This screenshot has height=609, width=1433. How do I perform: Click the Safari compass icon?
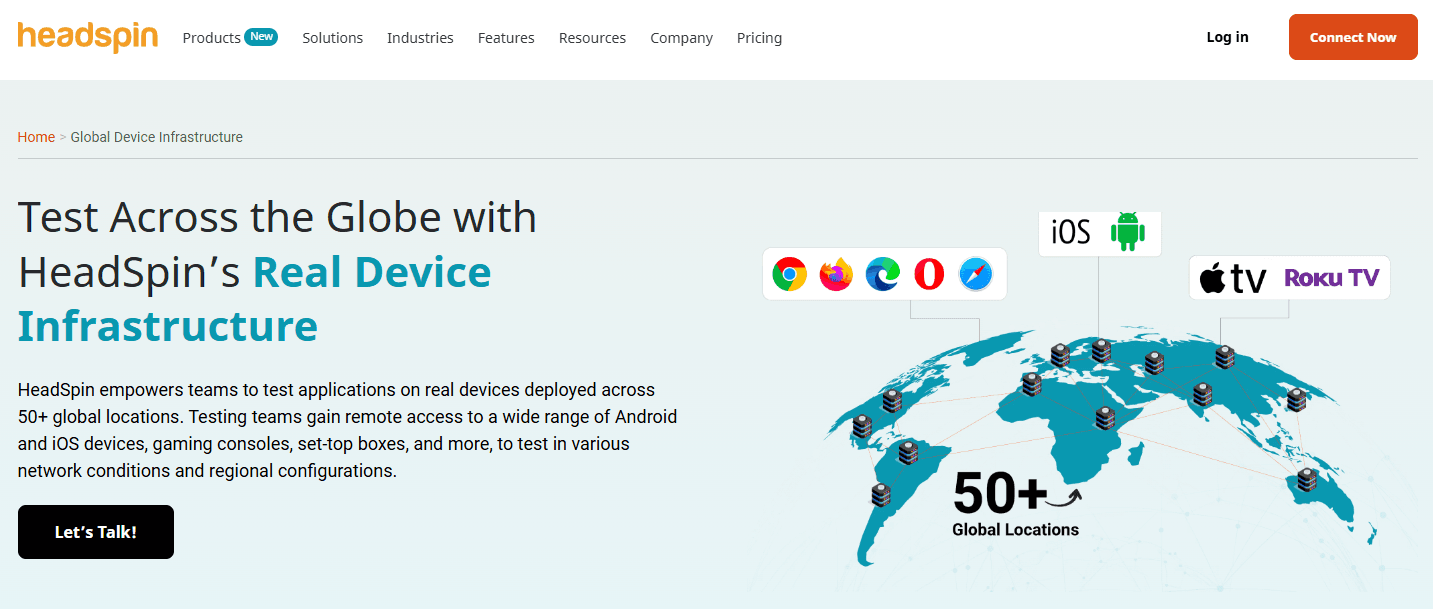pos(975,274)
